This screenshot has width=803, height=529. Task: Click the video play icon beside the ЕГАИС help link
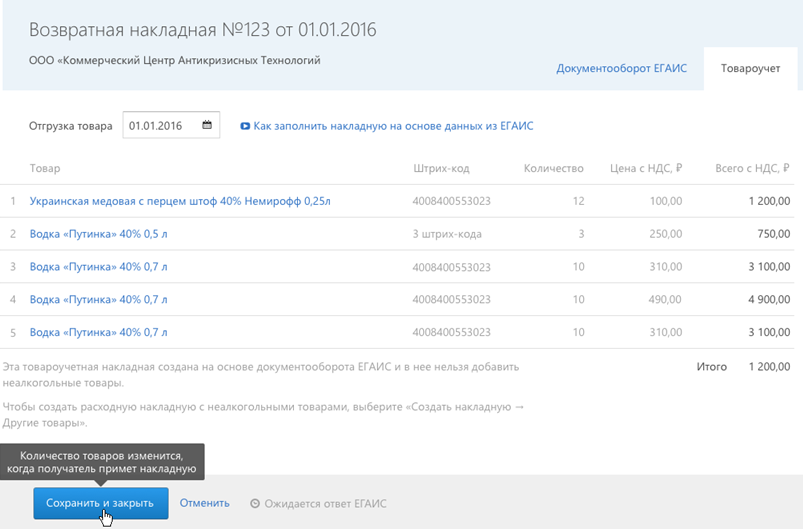[245, 126]
